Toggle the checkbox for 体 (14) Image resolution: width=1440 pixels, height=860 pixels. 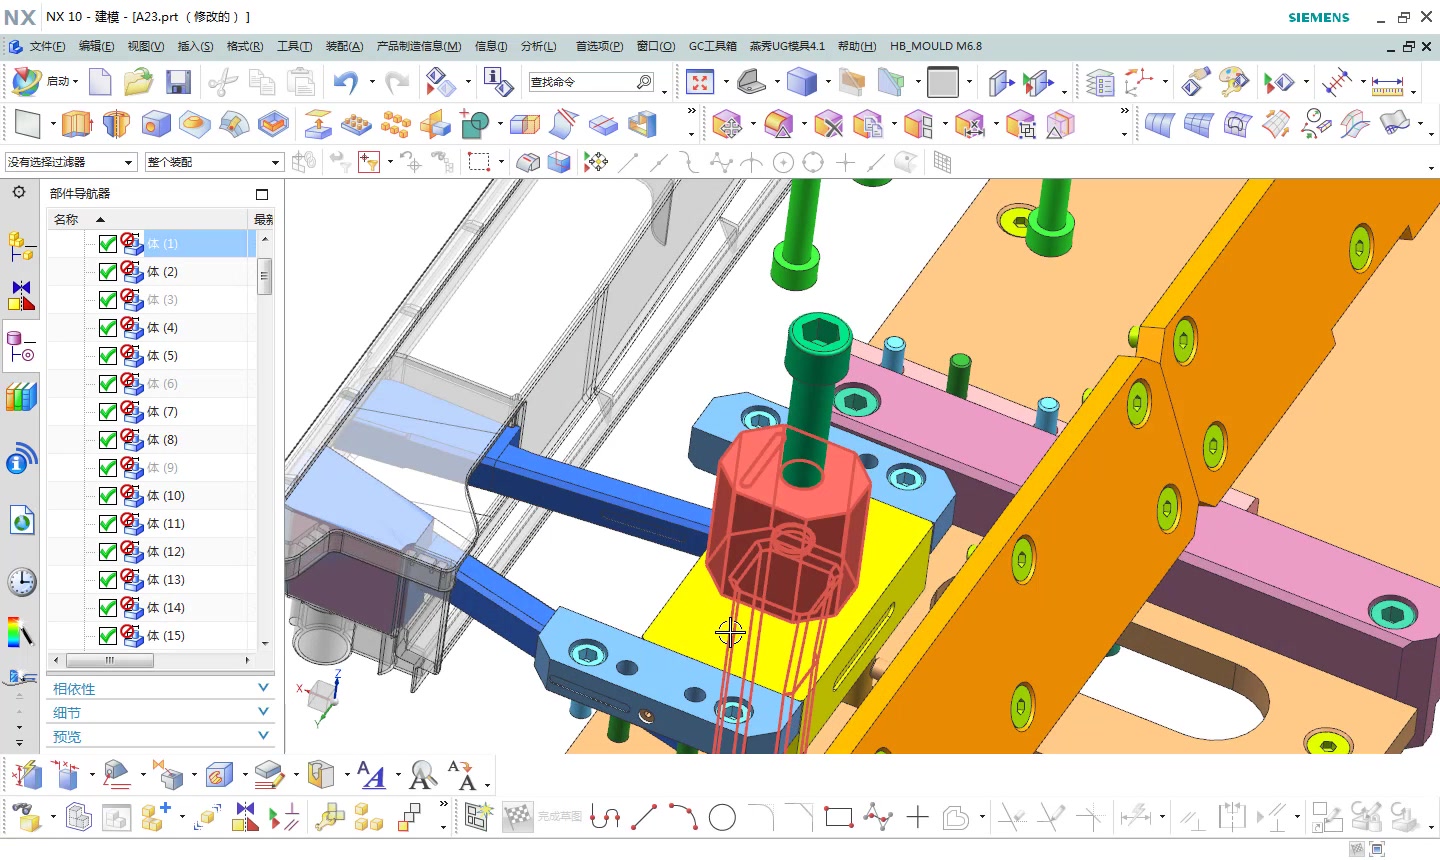tap(108, 608)
